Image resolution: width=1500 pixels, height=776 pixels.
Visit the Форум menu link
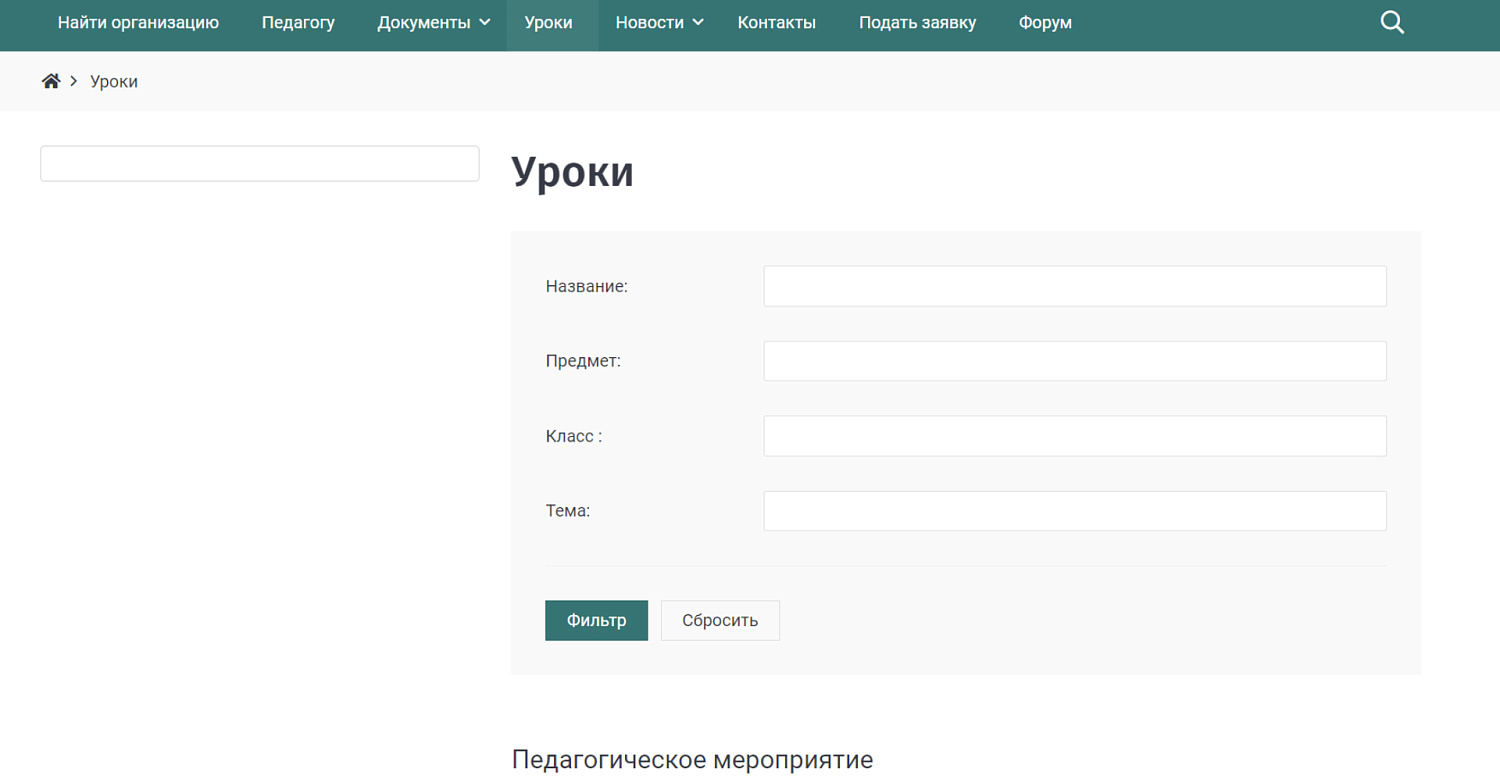pyautogui.click(x=1045, y=23)
